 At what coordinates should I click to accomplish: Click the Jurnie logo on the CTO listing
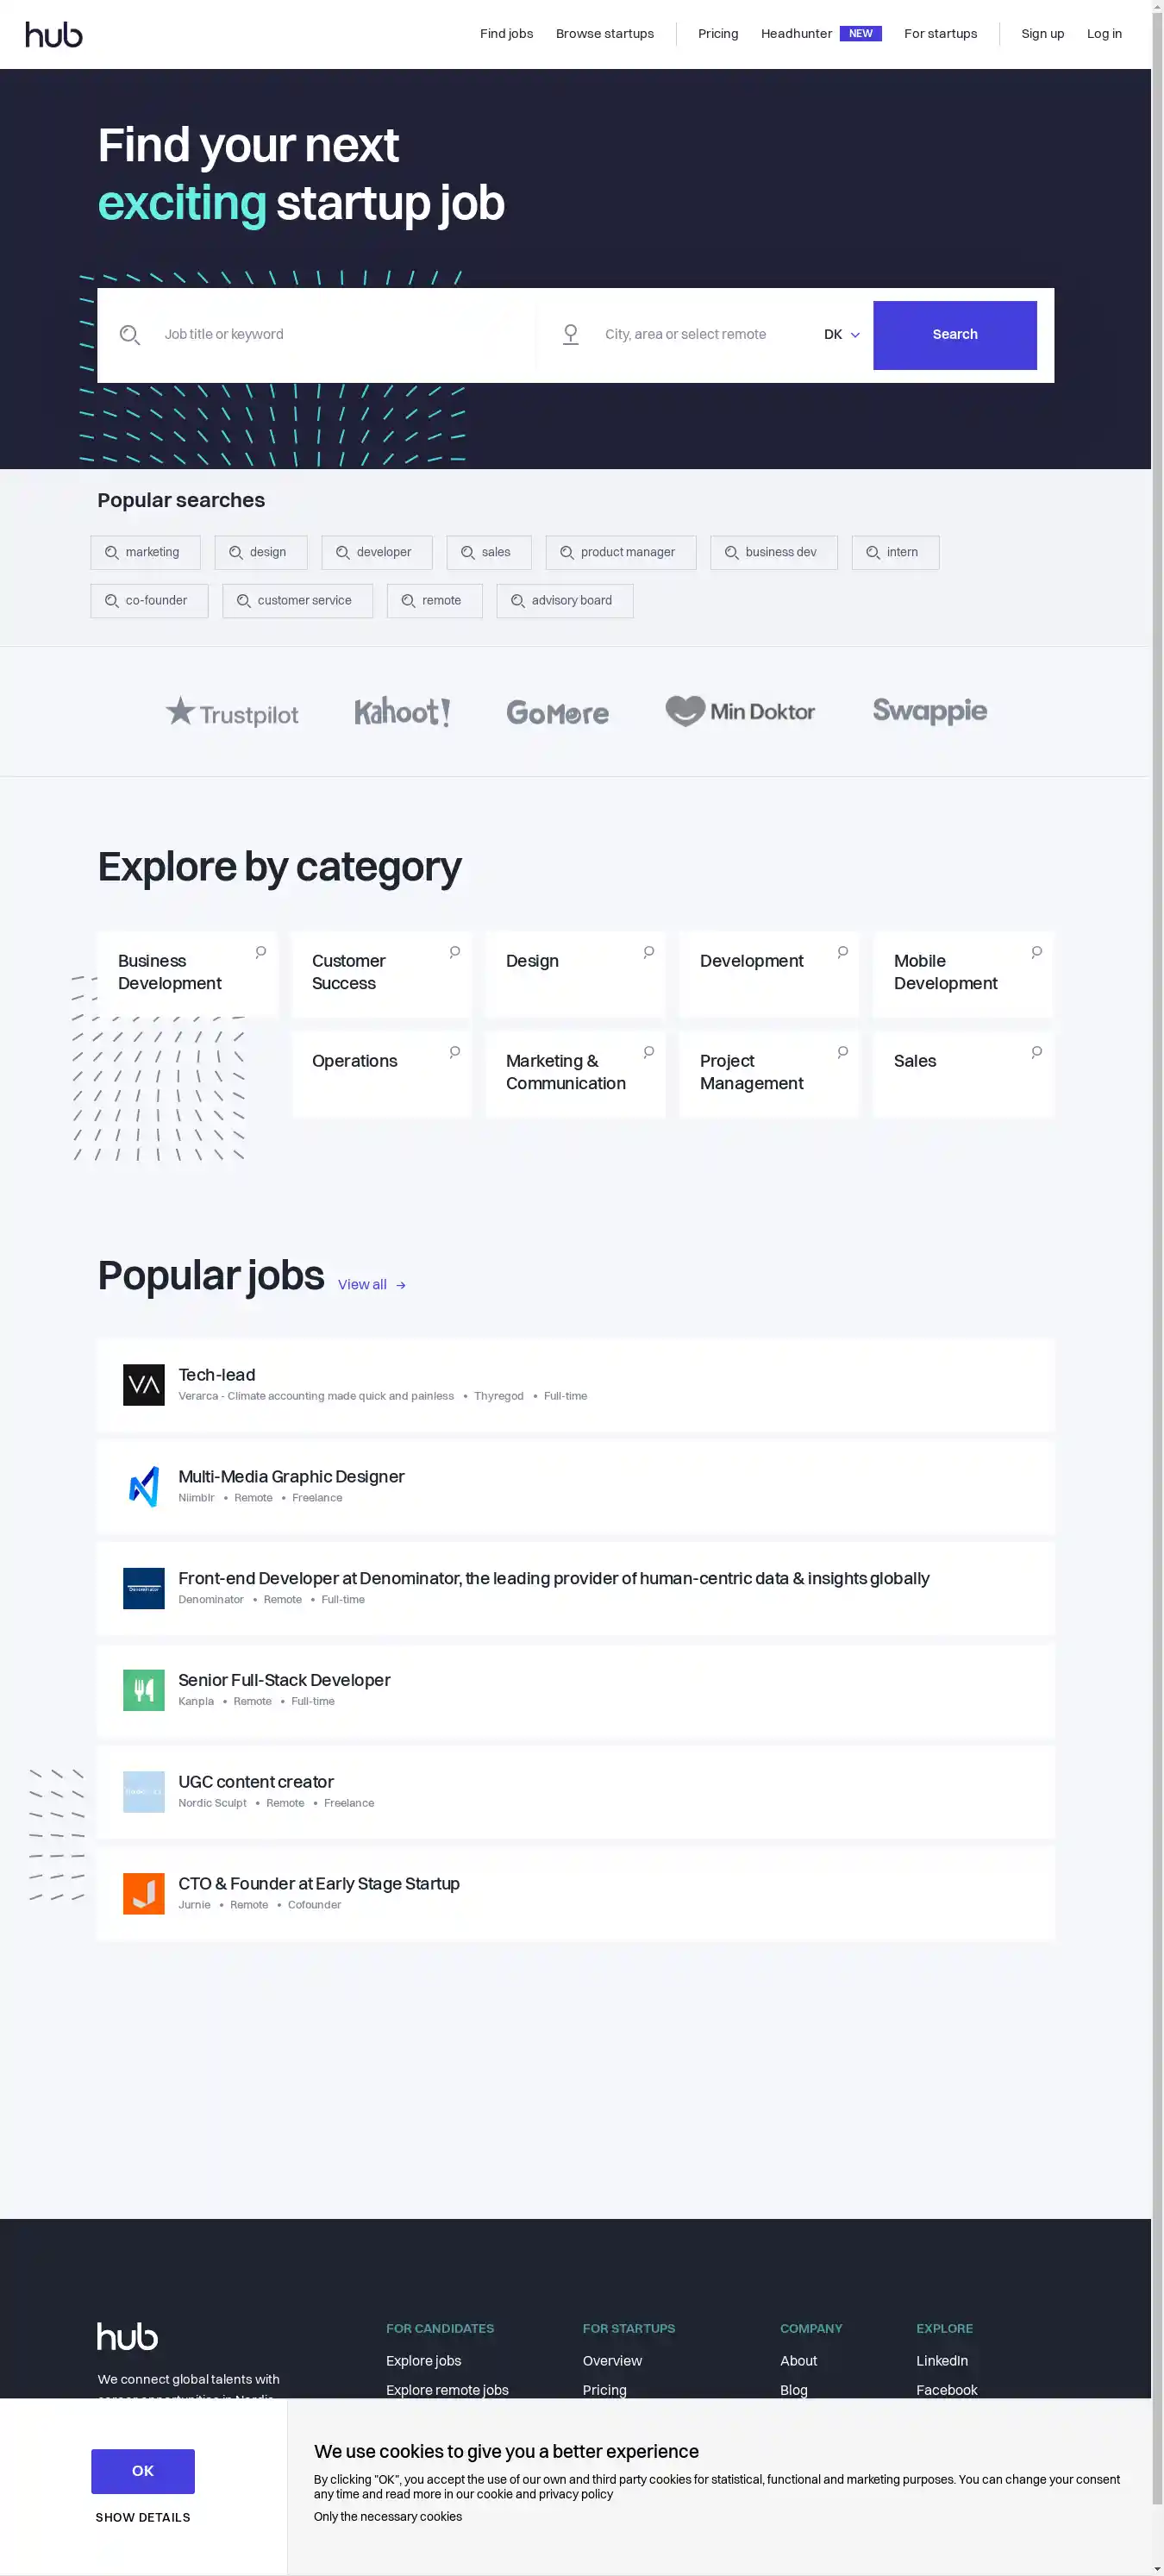(x=143, y=1893)
